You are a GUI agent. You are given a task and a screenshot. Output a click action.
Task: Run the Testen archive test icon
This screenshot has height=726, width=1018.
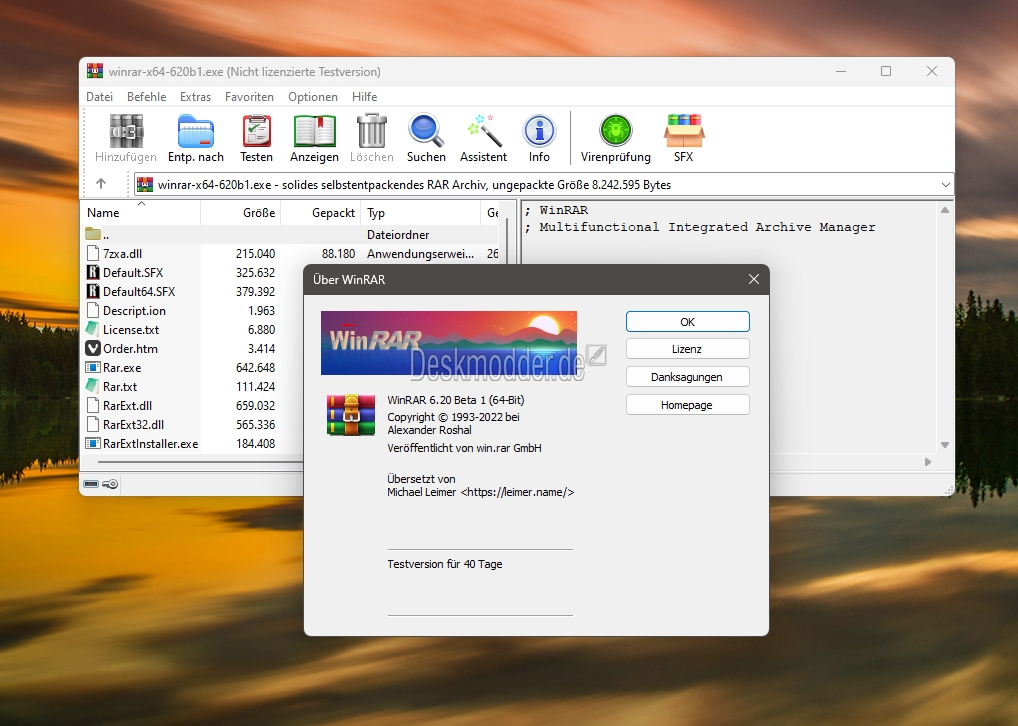pos(256,132)
